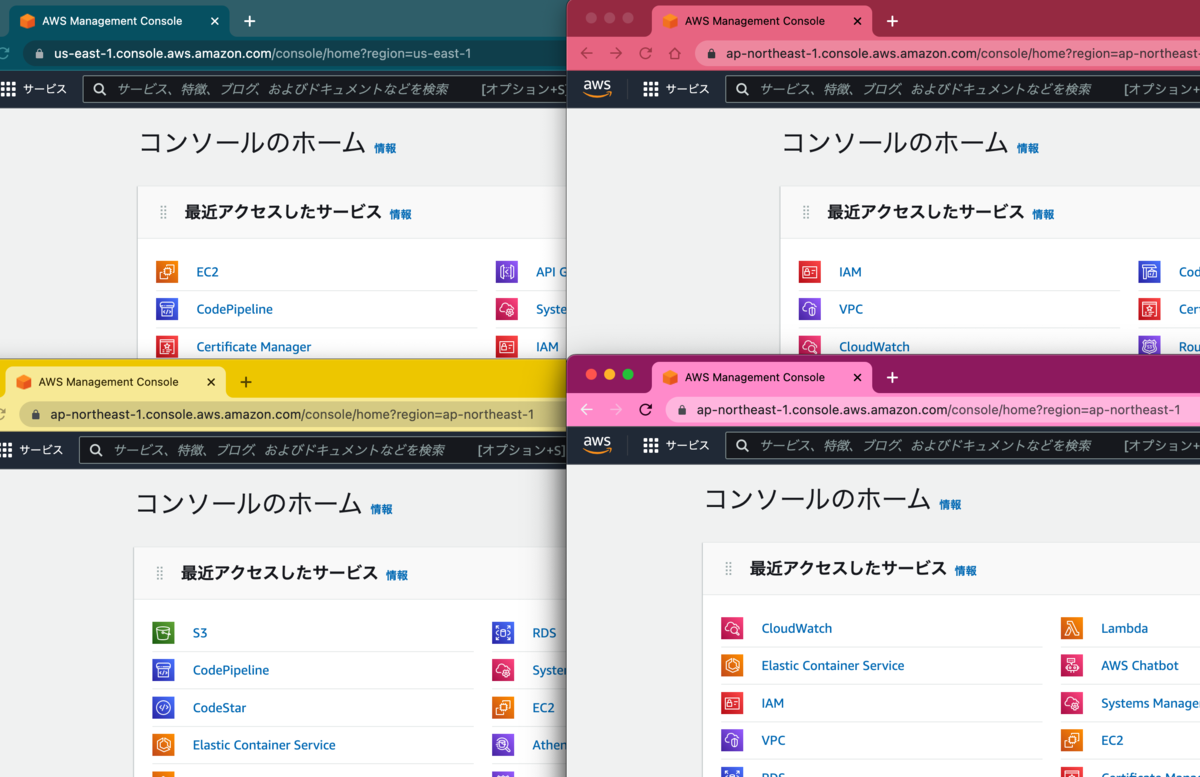Click the AWS logo in the magenta window
1200x777 pixels.
(597, 445)
